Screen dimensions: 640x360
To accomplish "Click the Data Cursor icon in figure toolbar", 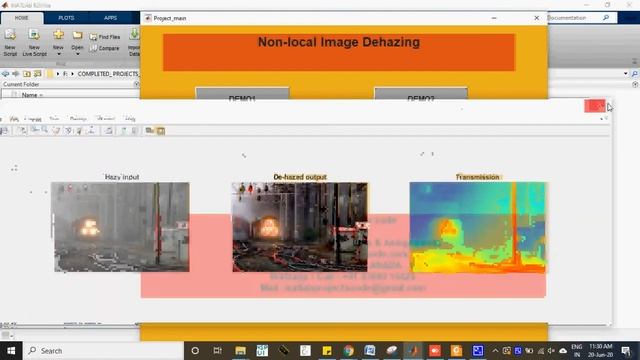I will click(x=80, y=130).
